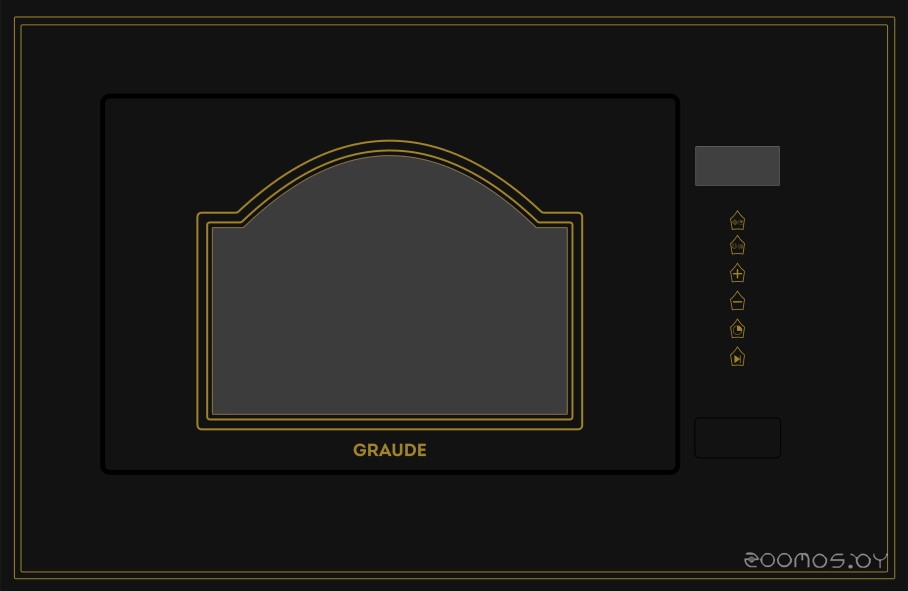Viewport: 908px width, 591px height.
Task: Tap the second pentagon icon above plus
Action: pyautogui.click(x=737, y=245)
